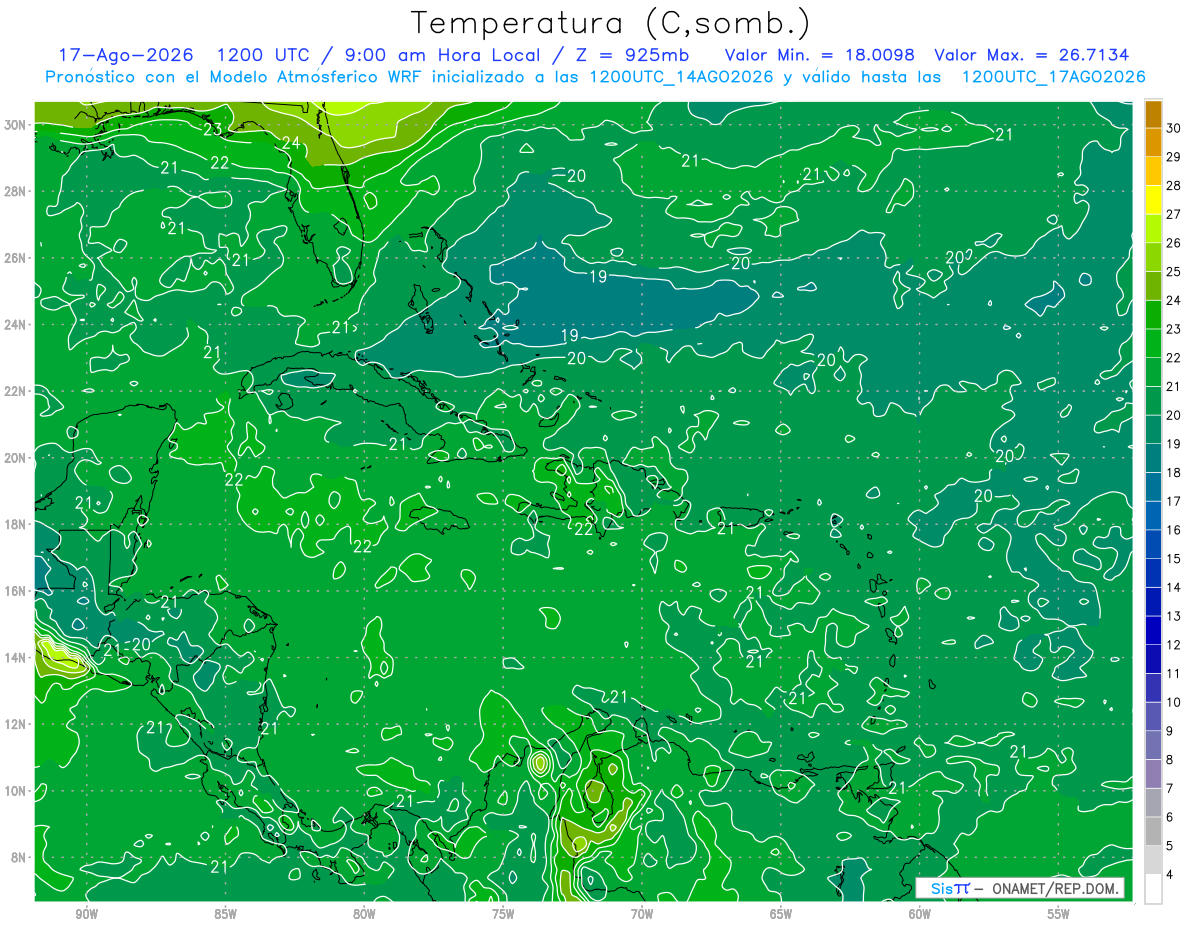Click the '24' contour label over northern Florida

pos(291,143)
